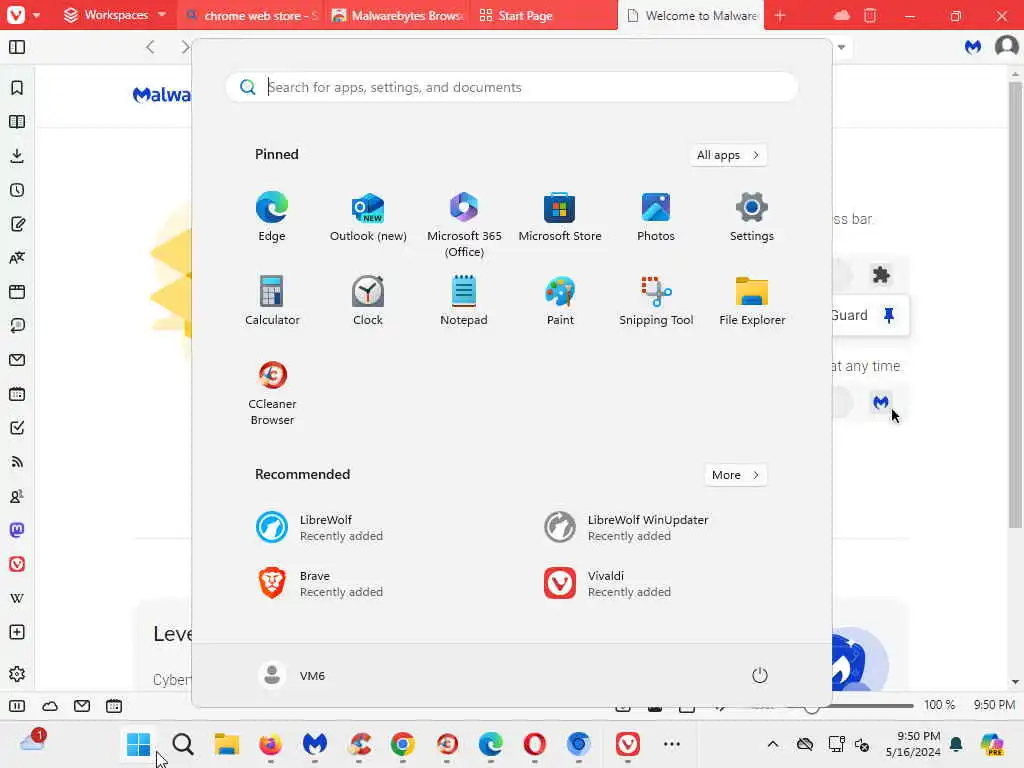1024x768 pixels.
Task: Launch the Paint app
Action: pos(560,301)
